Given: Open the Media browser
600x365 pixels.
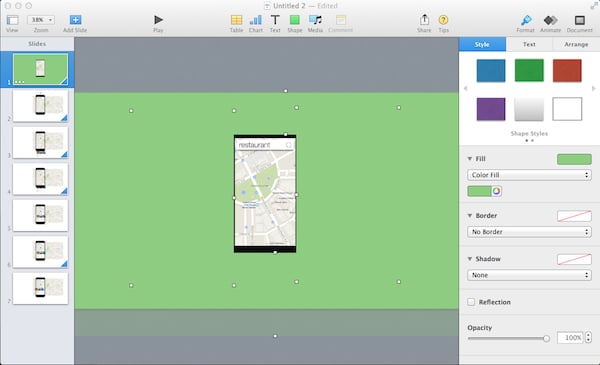Looking at the screenshot, I should [315, 20].
